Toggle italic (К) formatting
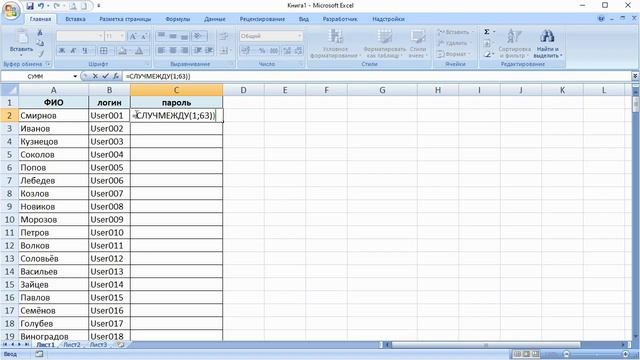This screenshot has height=360, width=640. click(73, 51)
